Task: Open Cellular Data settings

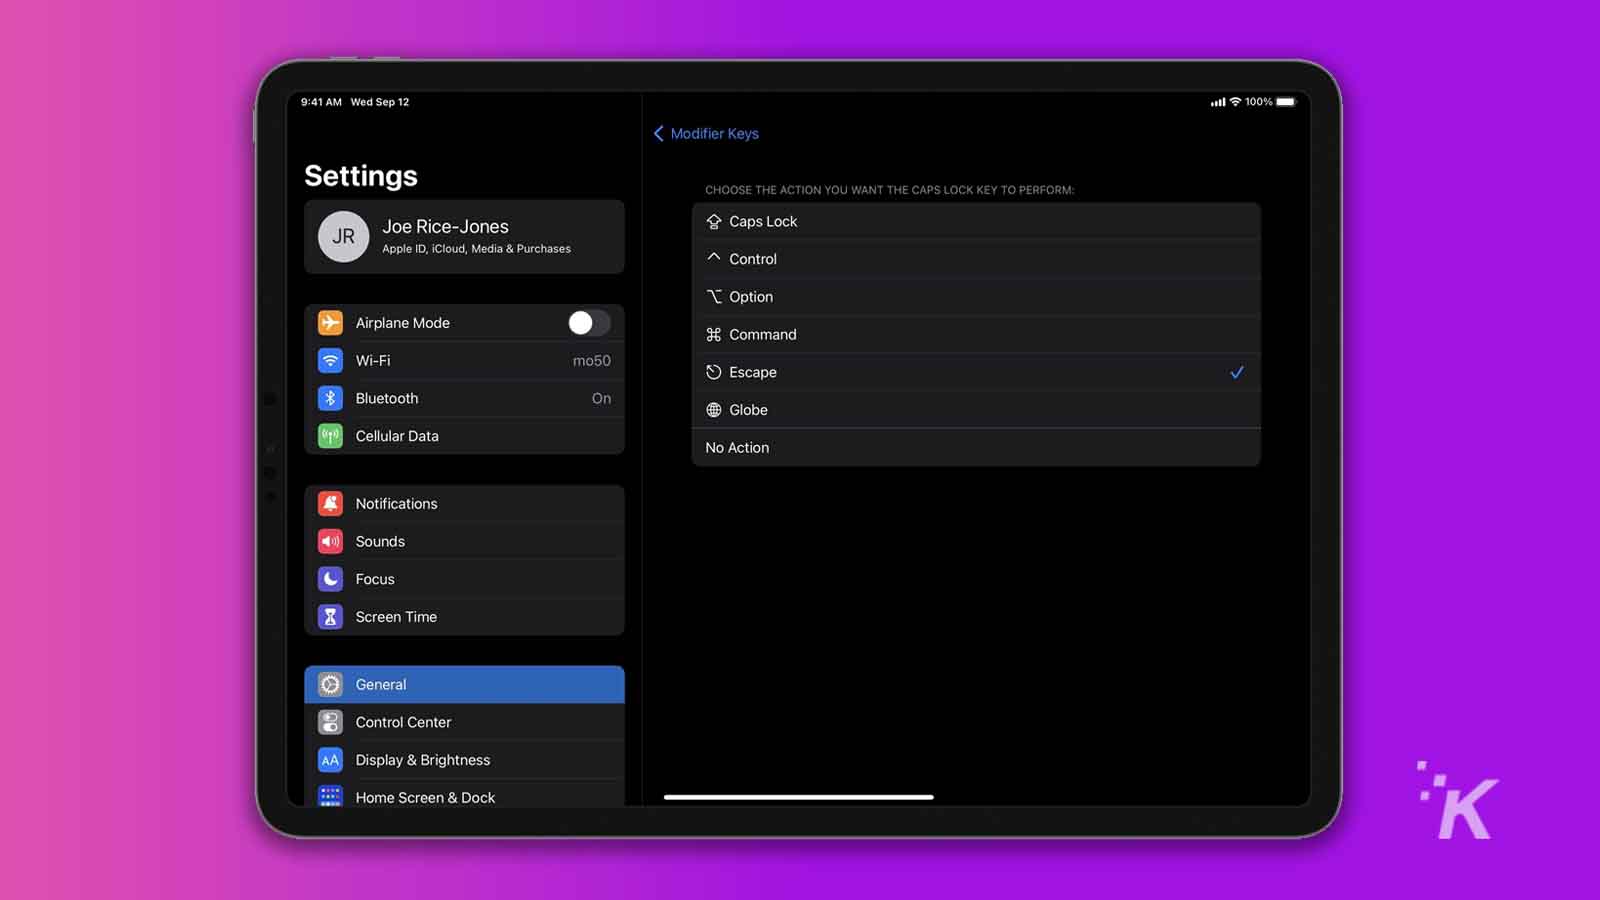Action: coord(464,436)
